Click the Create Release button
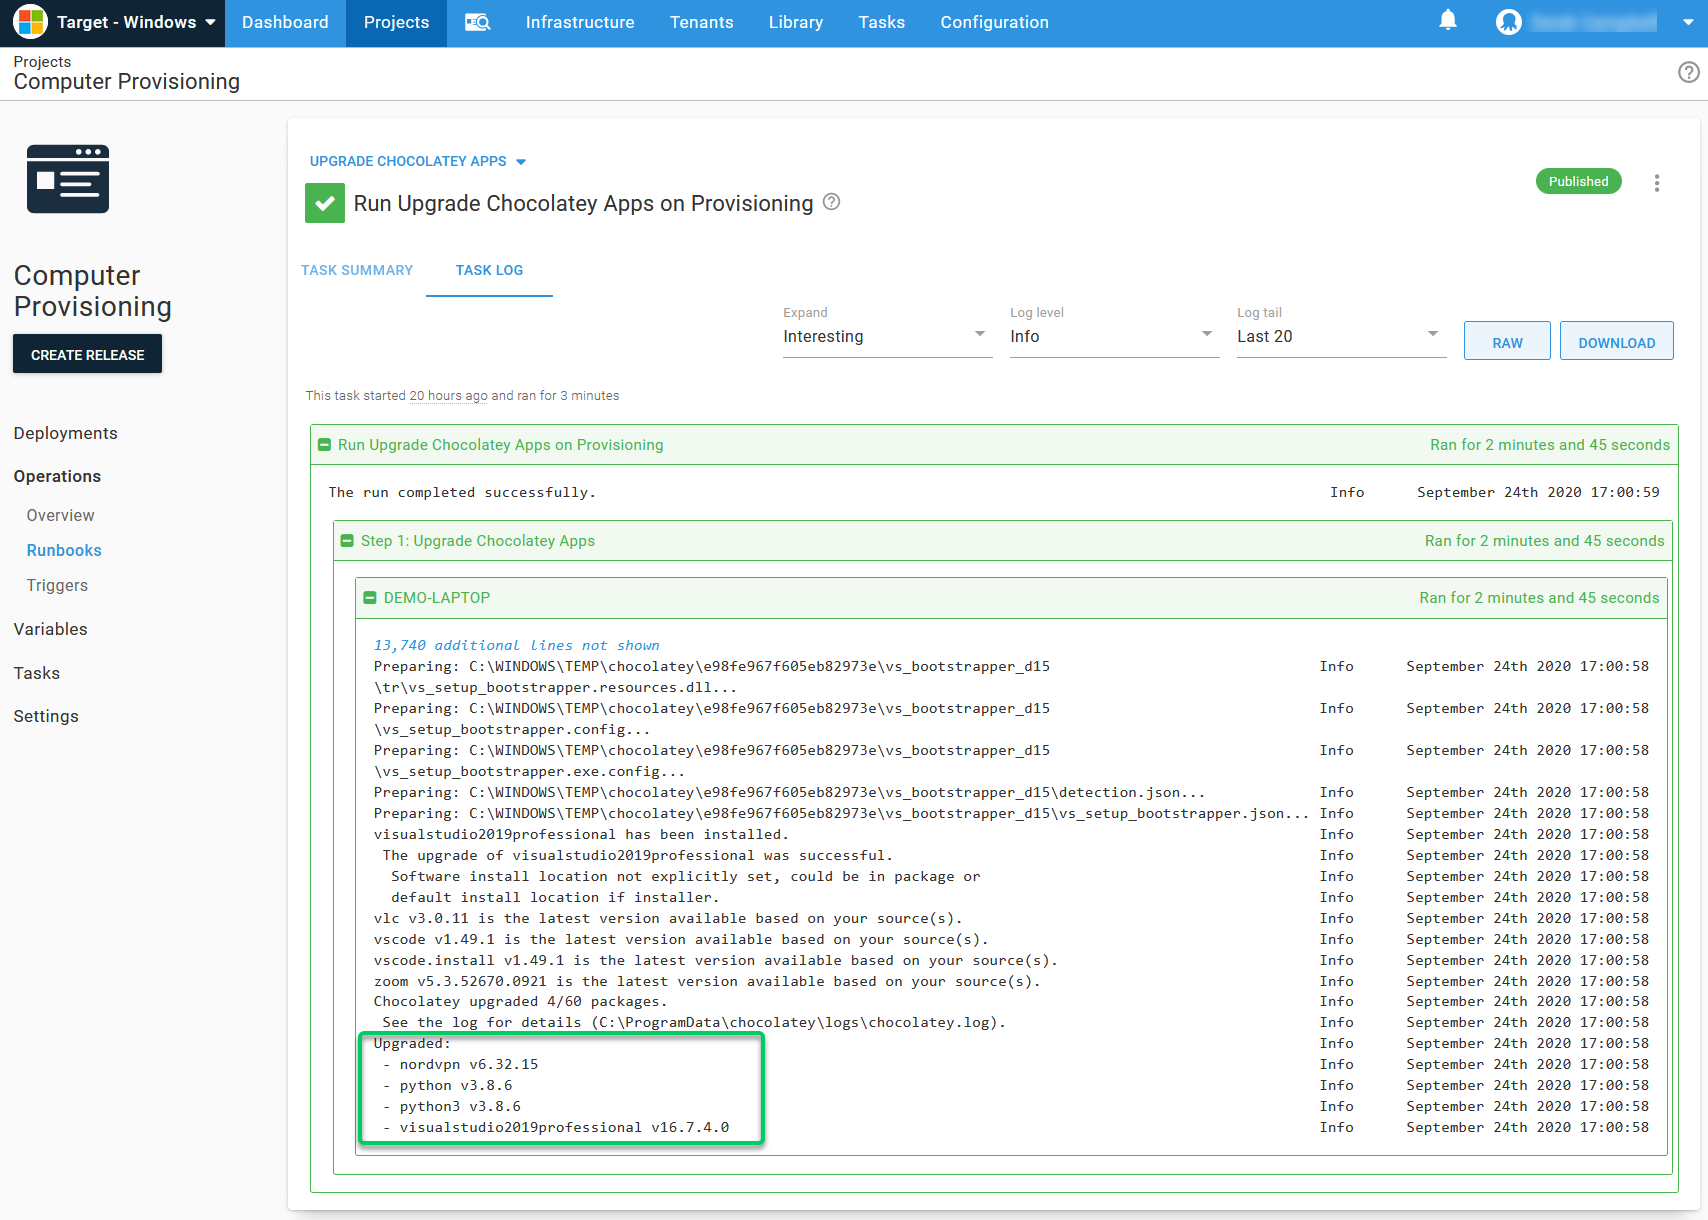The width and height of the screenshot is (1708, 1220). (x=87, y=354)
